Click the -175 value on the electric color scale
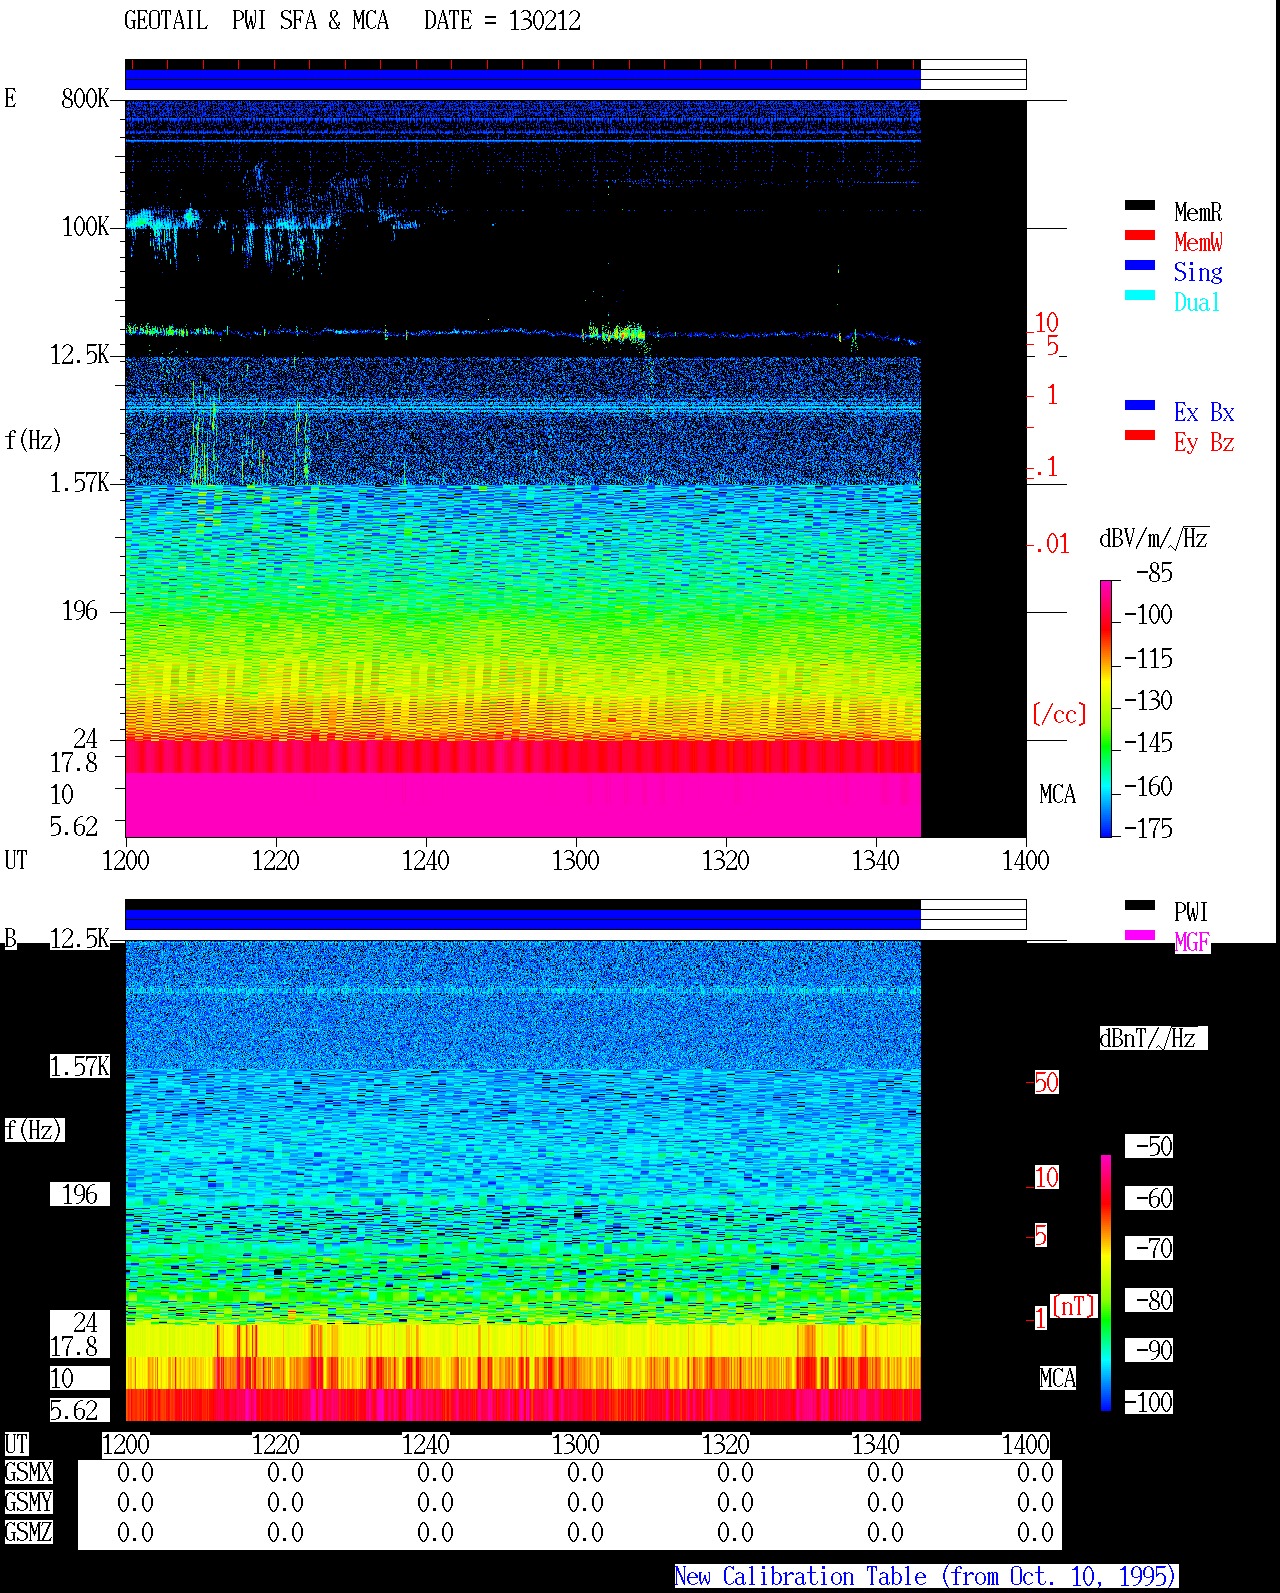 coord(1148,828)
